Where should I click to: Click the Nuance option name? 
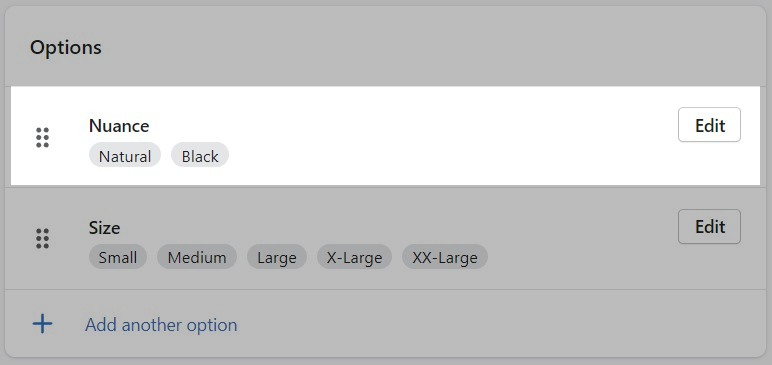point(119,126)
